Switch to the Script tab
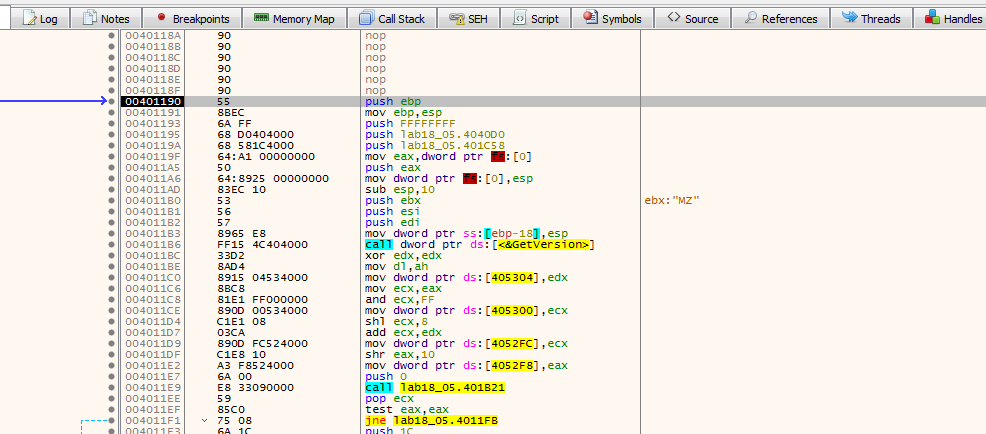The image size is (986, 434). [536, 19]
